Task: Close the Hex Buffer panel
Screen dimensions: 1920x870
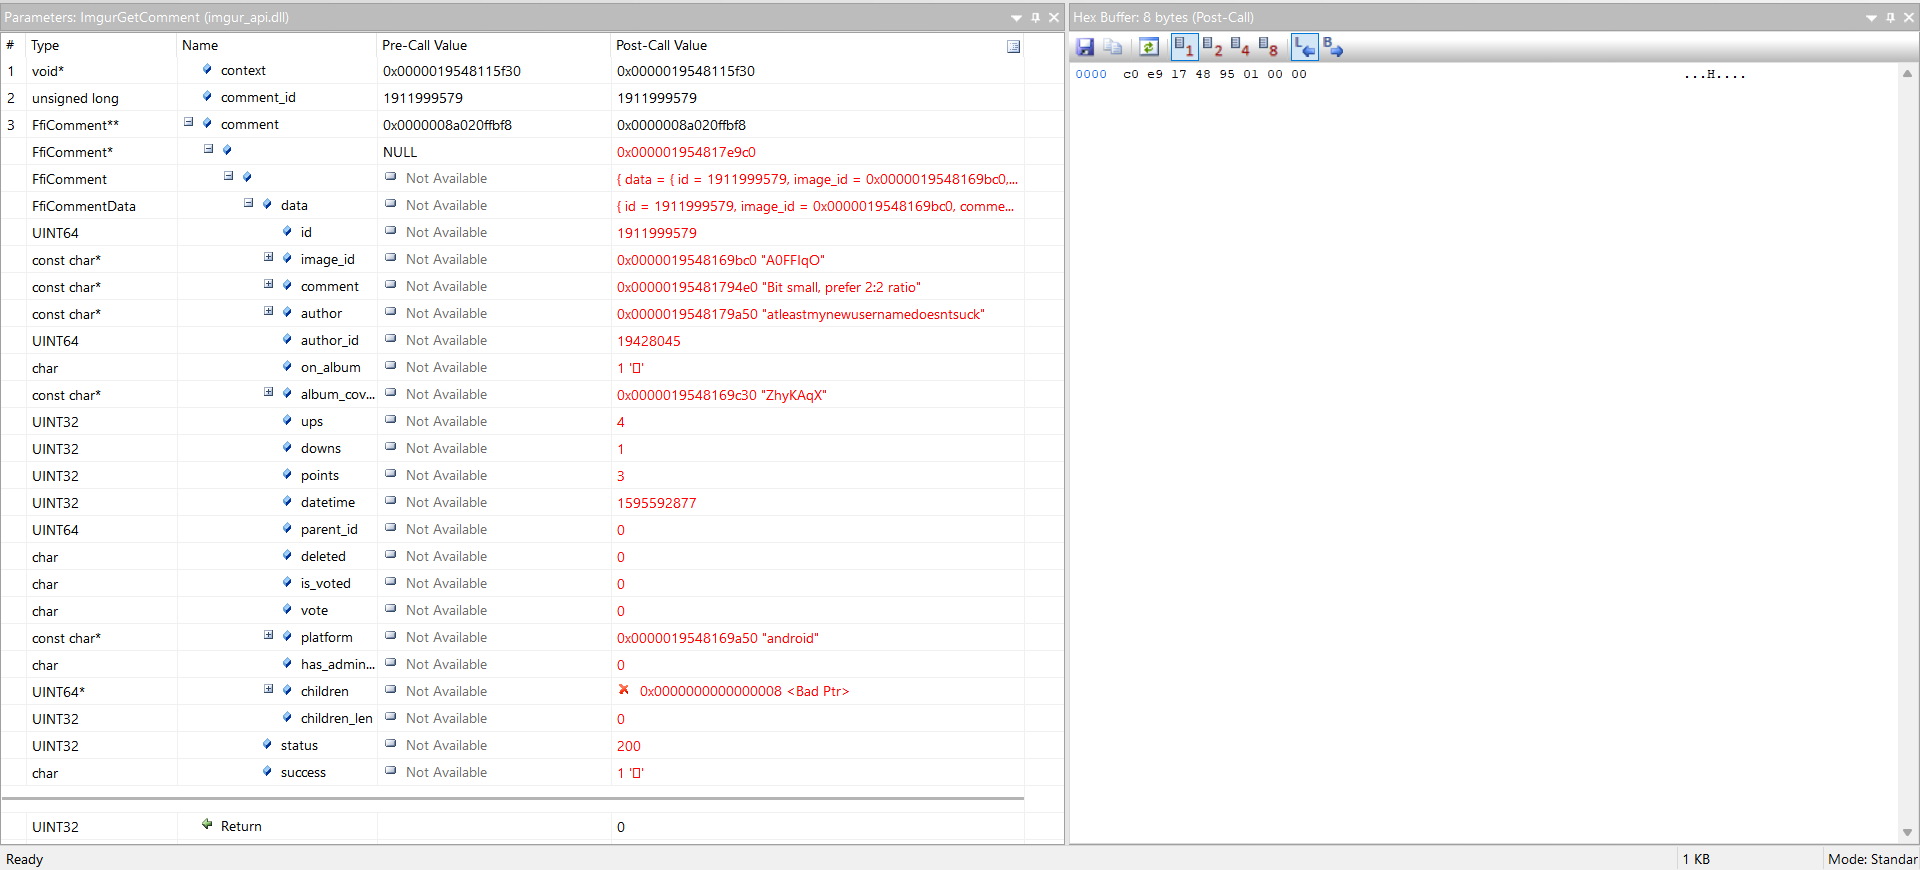Action: pyautogui.click(x=1909, y=18)
